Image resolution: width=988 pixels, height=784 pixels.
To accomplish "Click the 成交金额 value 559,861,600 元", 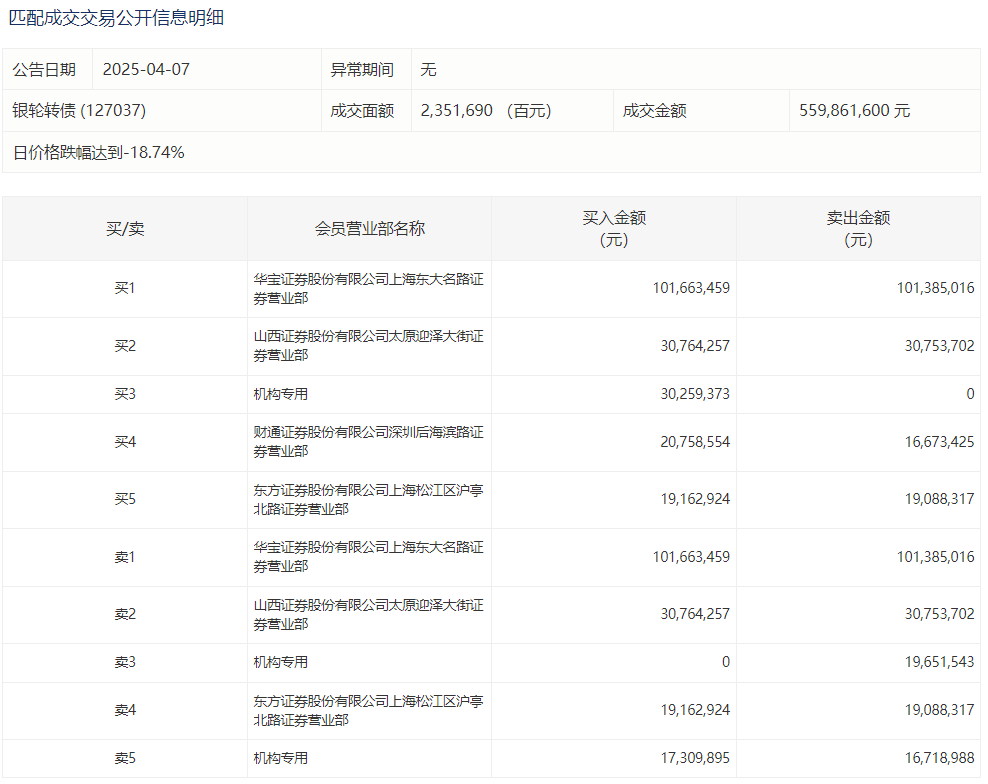I will [854, 111].
